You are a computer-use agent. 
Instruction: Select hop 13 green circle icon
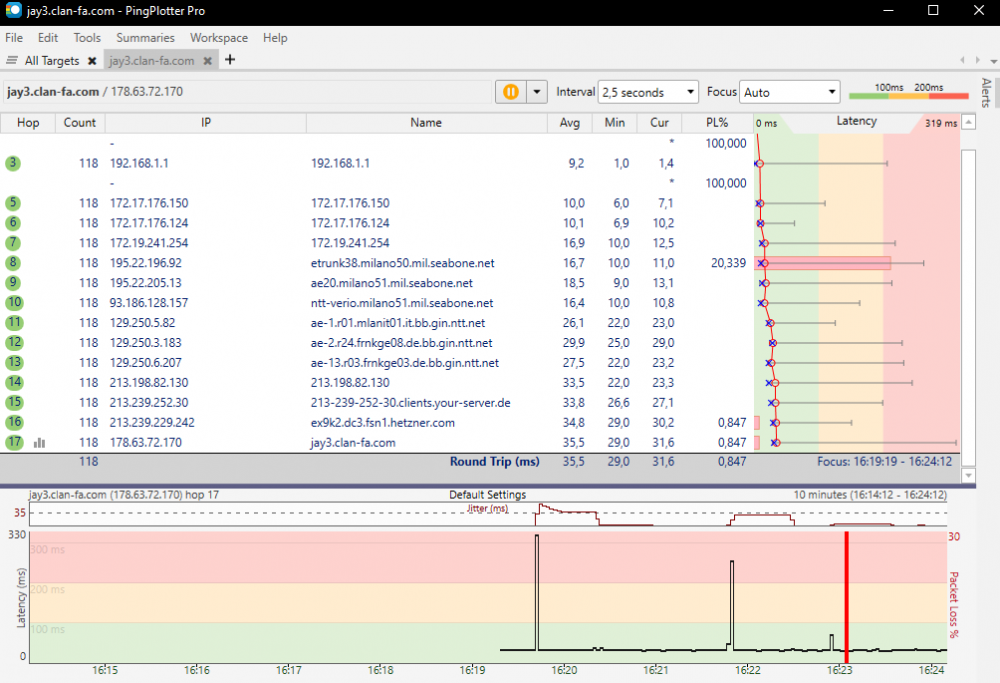click(14, 362)
